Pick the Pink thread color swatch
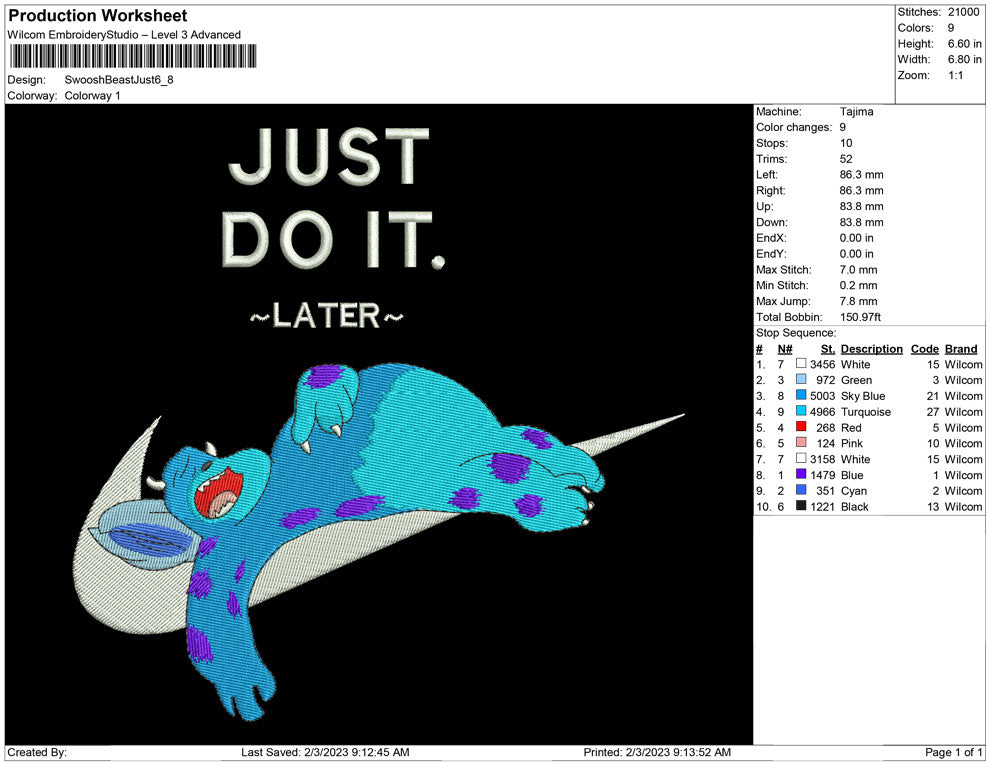The height and width of the screenshot is (762, 990). [x=801, y=443]
